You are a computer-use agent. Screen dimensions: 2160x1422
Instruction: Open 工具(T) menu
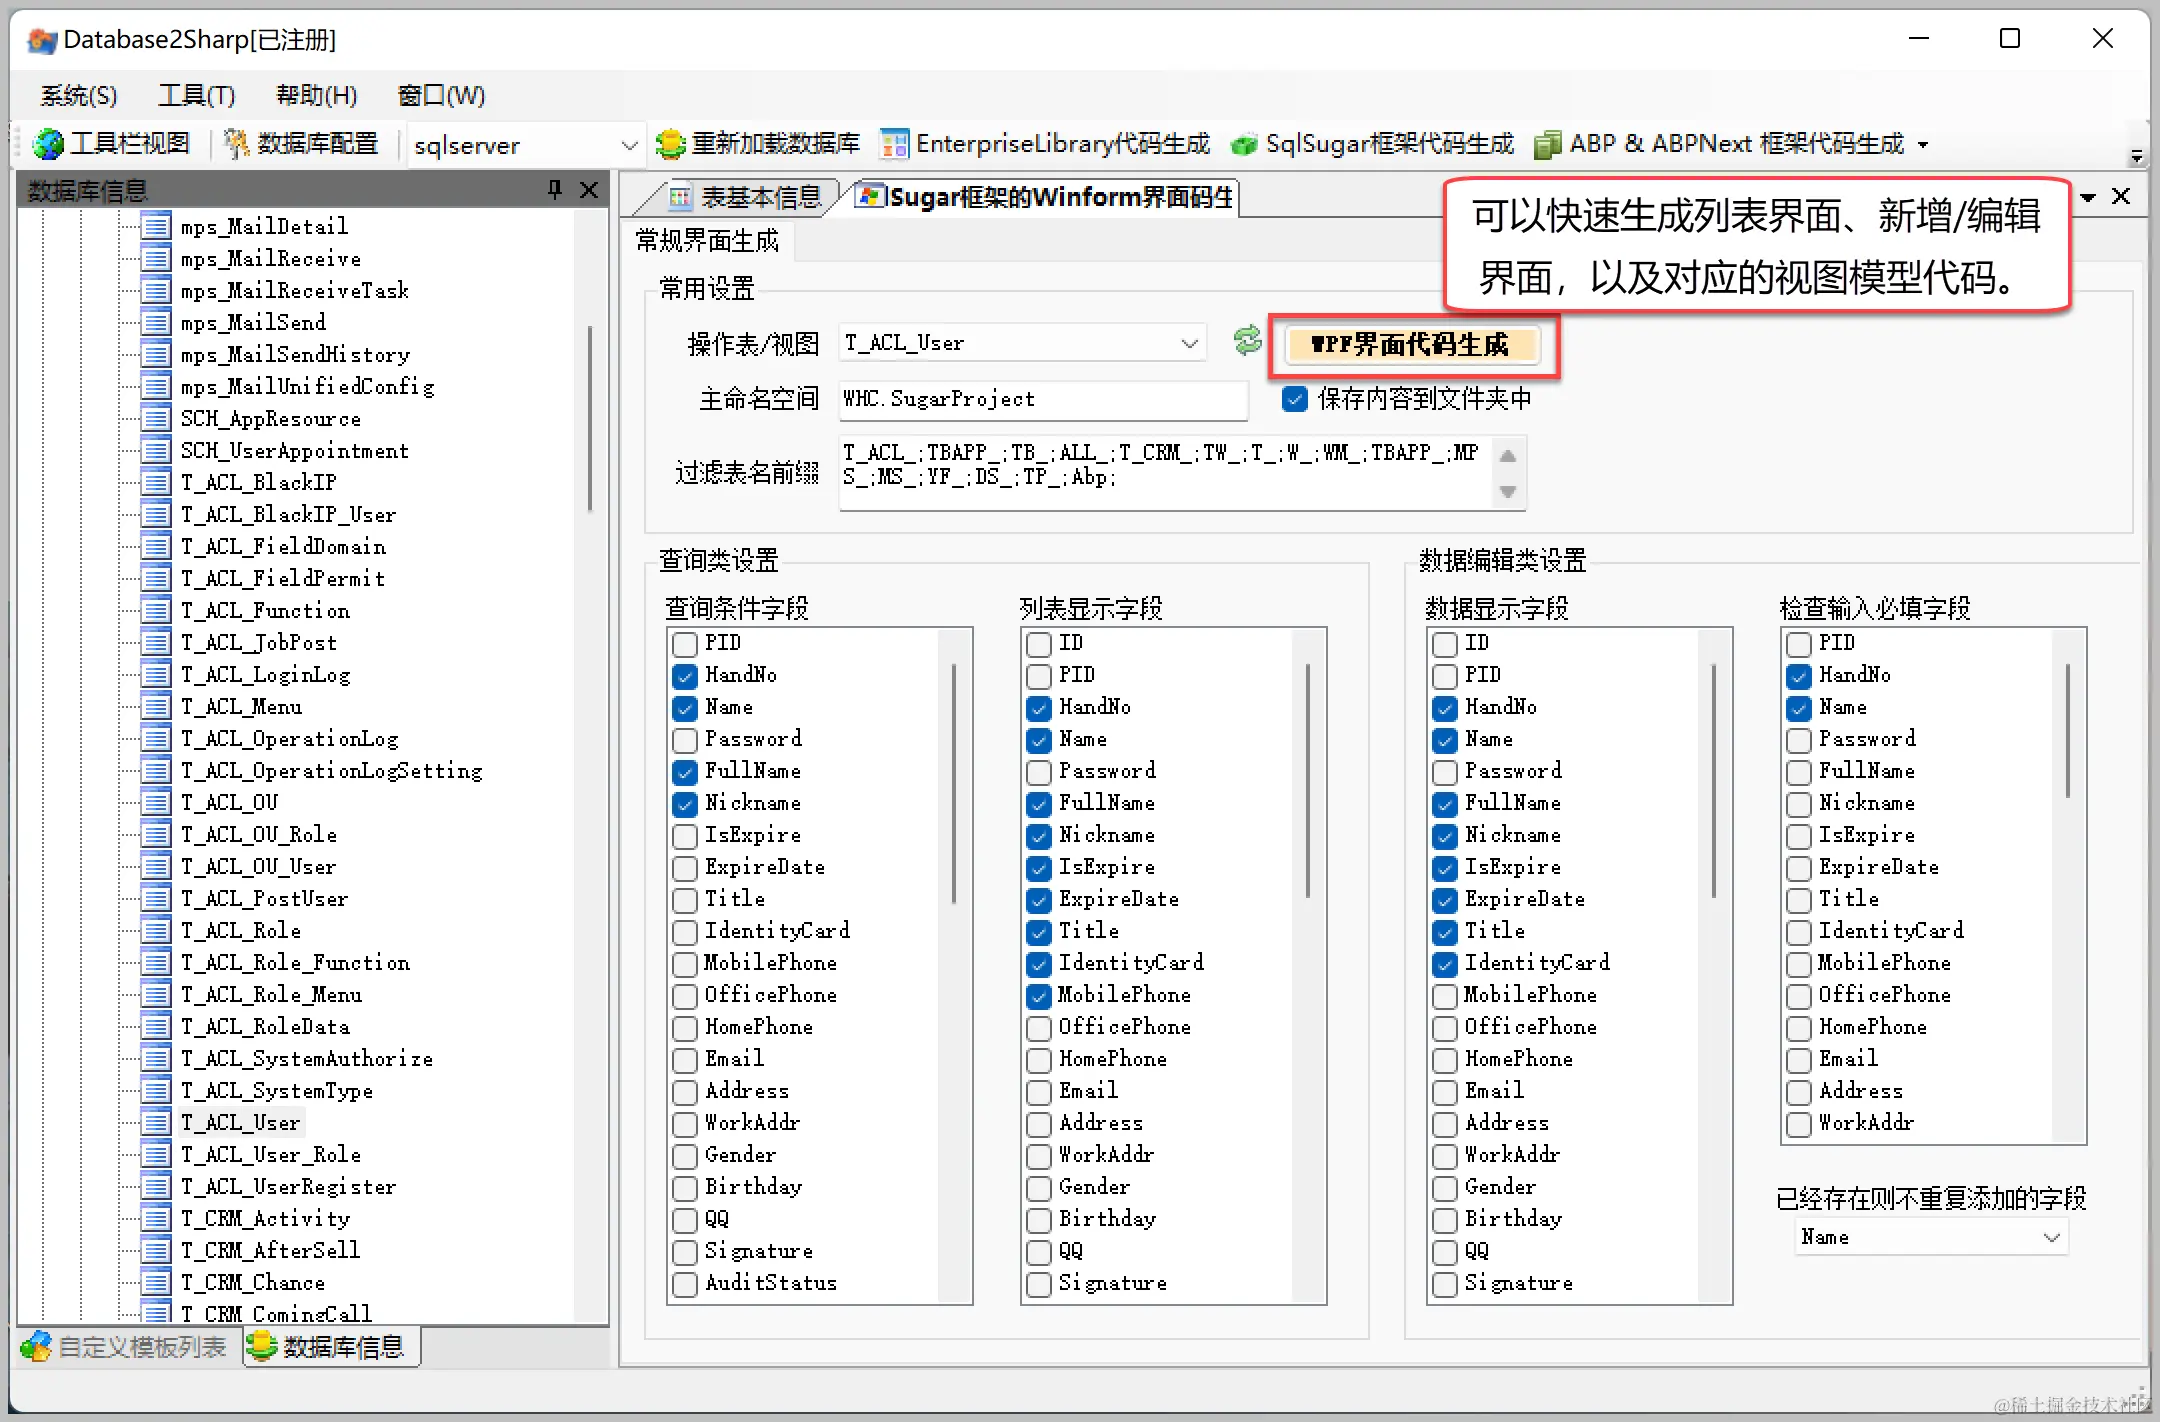pos(197,95)
